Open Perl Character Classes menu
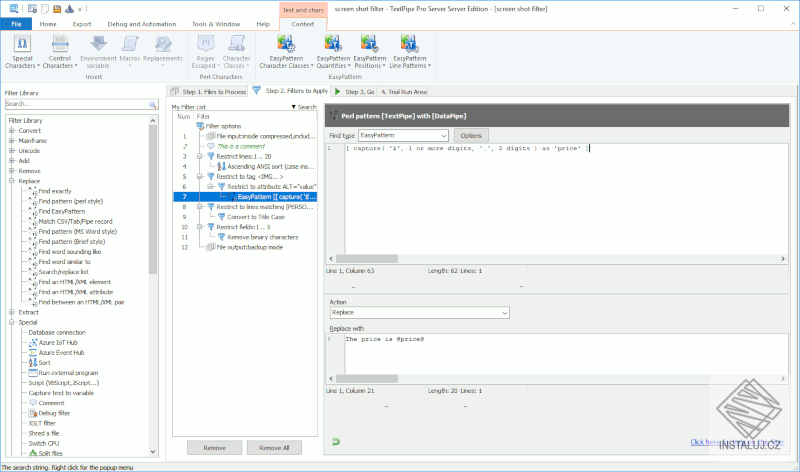 (x=236, y=52)
